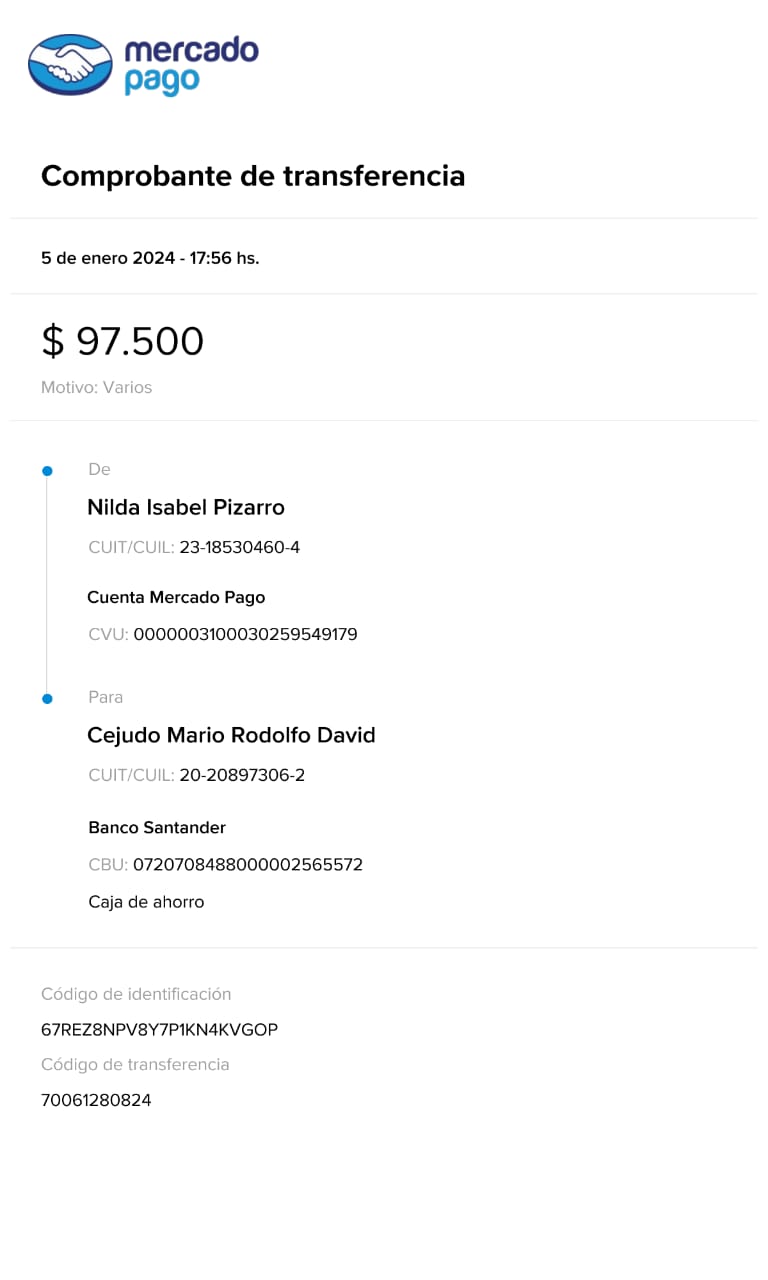The height and width of the screenshot is (1280, 768).
Task: Select the CVU number 0000003100030259549179
Action: click(245, 635)
